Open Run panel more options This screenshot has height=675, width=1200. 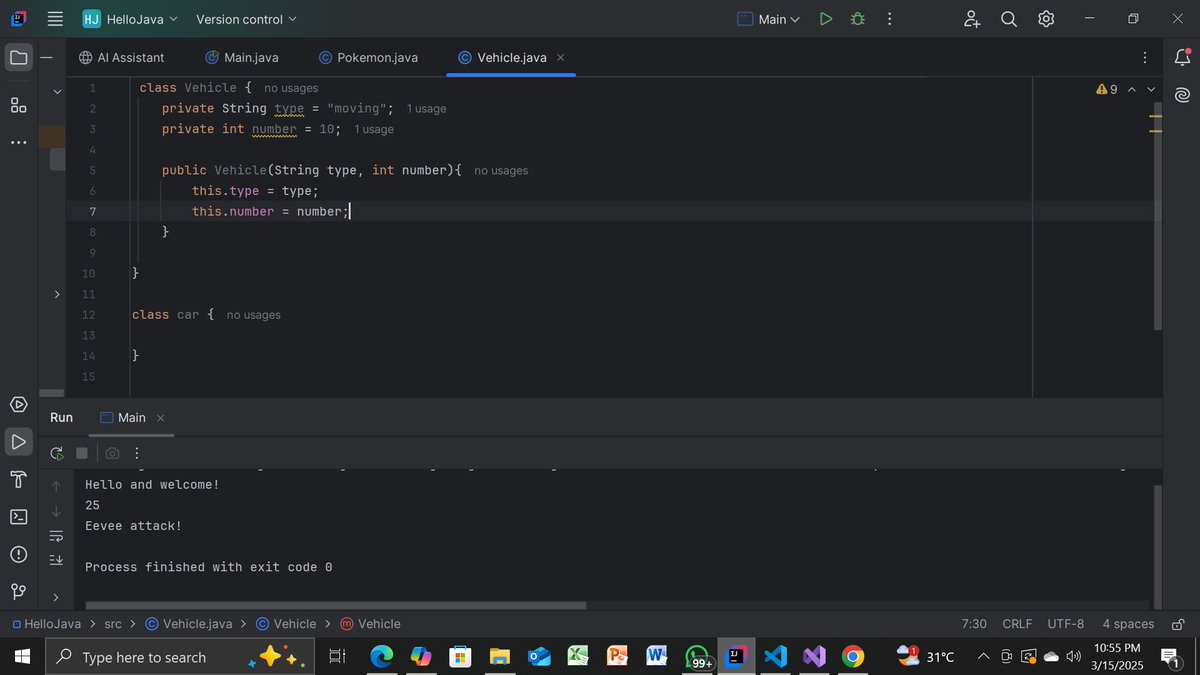pyautogui.click(x=137, y=453)
